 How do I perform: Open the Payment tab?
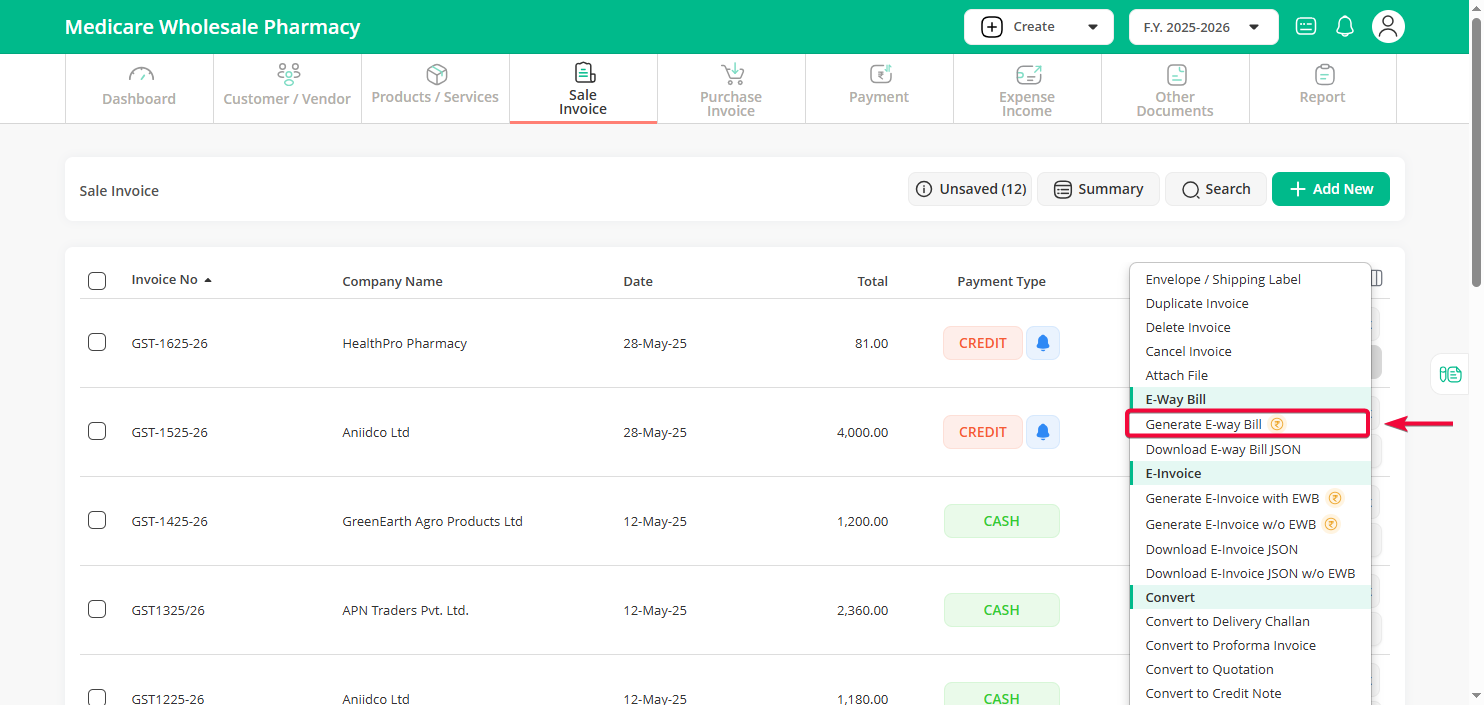pos(879,88)
